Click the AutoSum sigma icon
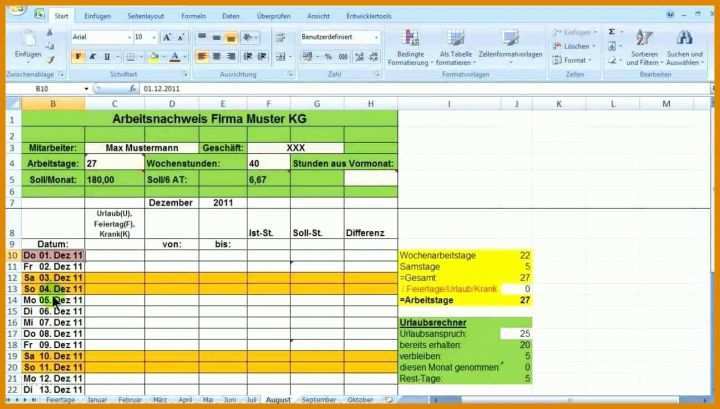Screen dimensions: 720x409 pos(612,32)
